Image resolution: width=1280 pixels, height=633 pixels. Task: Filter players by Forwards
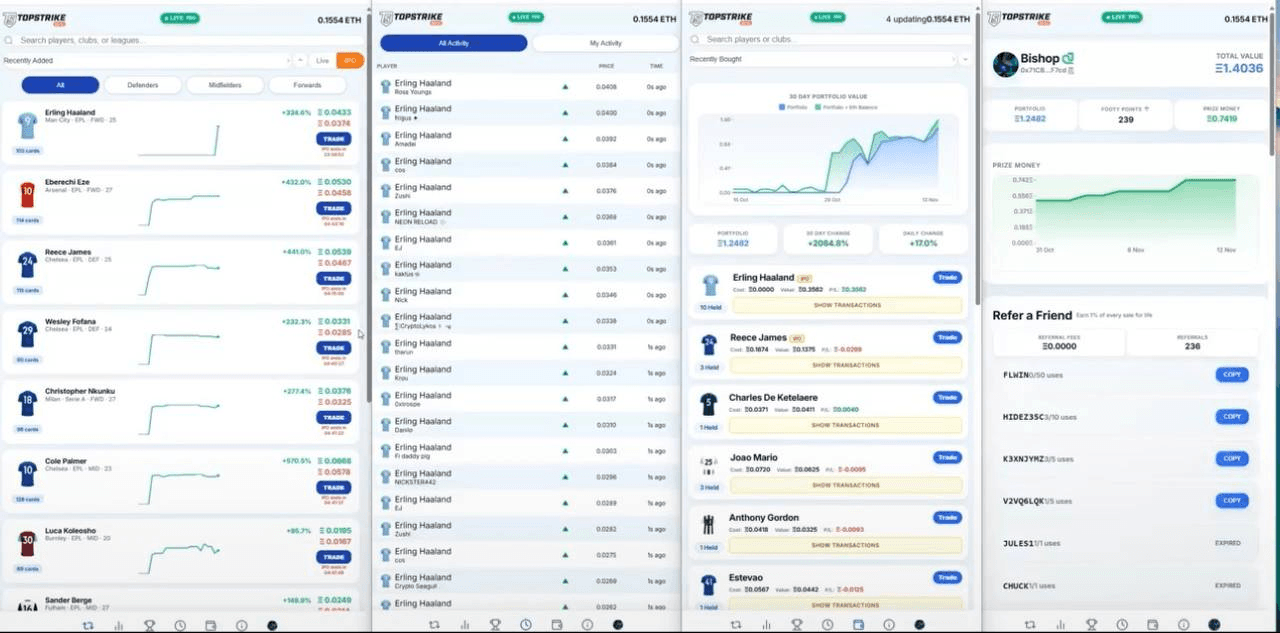(x=307, y=85)
